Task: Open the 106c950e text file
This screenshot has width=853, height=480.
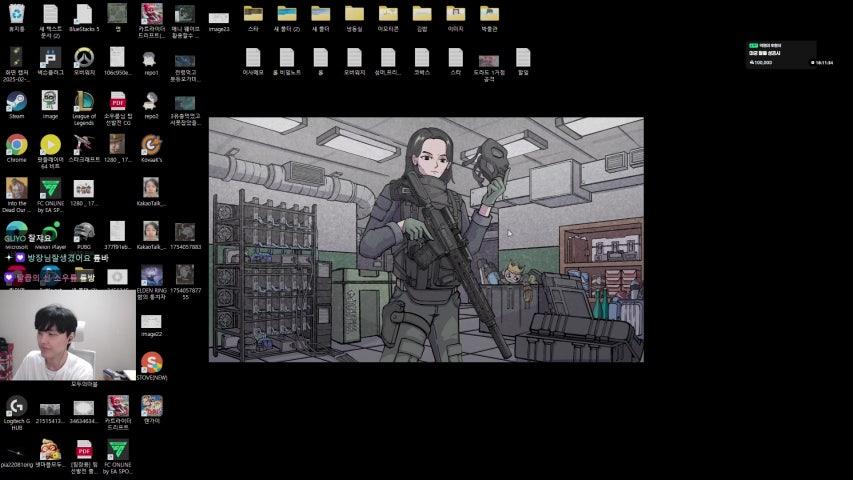Action: pos(118,61)
